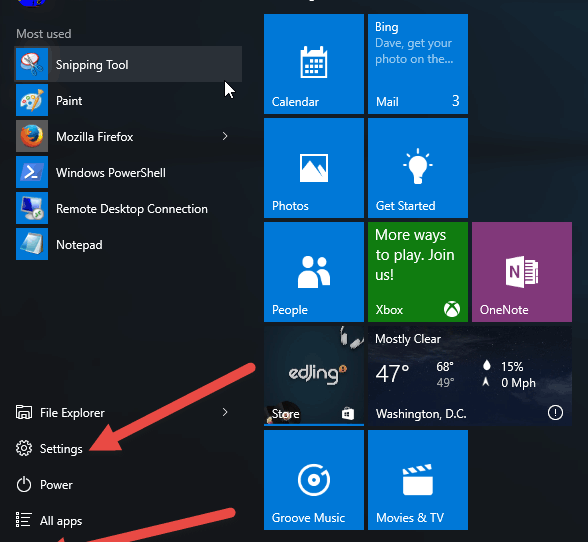Expand File Explorer submenu arrow

point(225,412)
